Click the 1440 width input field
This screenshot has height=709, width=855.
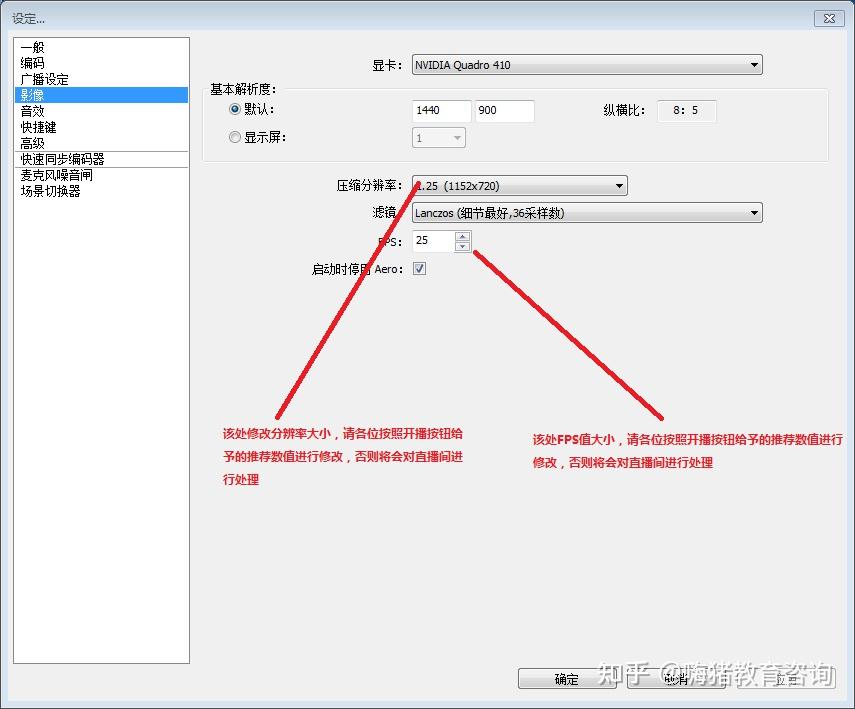(x=442, y=111)
